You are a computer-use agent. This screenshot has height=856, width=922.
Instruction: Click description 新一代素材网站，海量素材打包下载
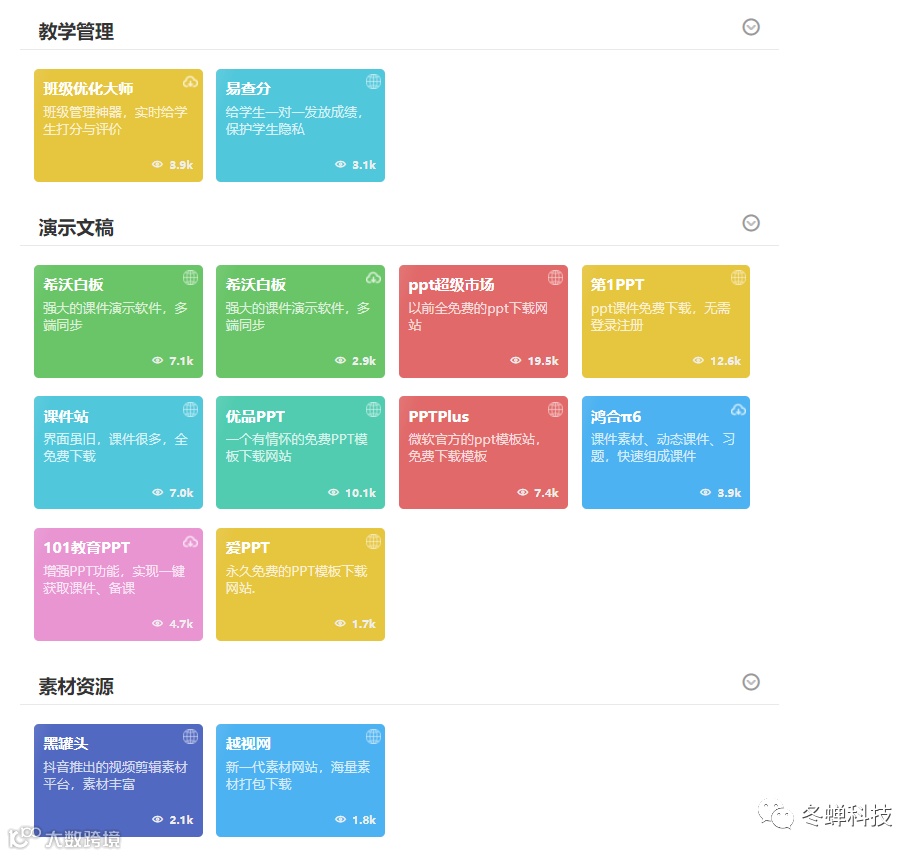(x=298, y=775)
